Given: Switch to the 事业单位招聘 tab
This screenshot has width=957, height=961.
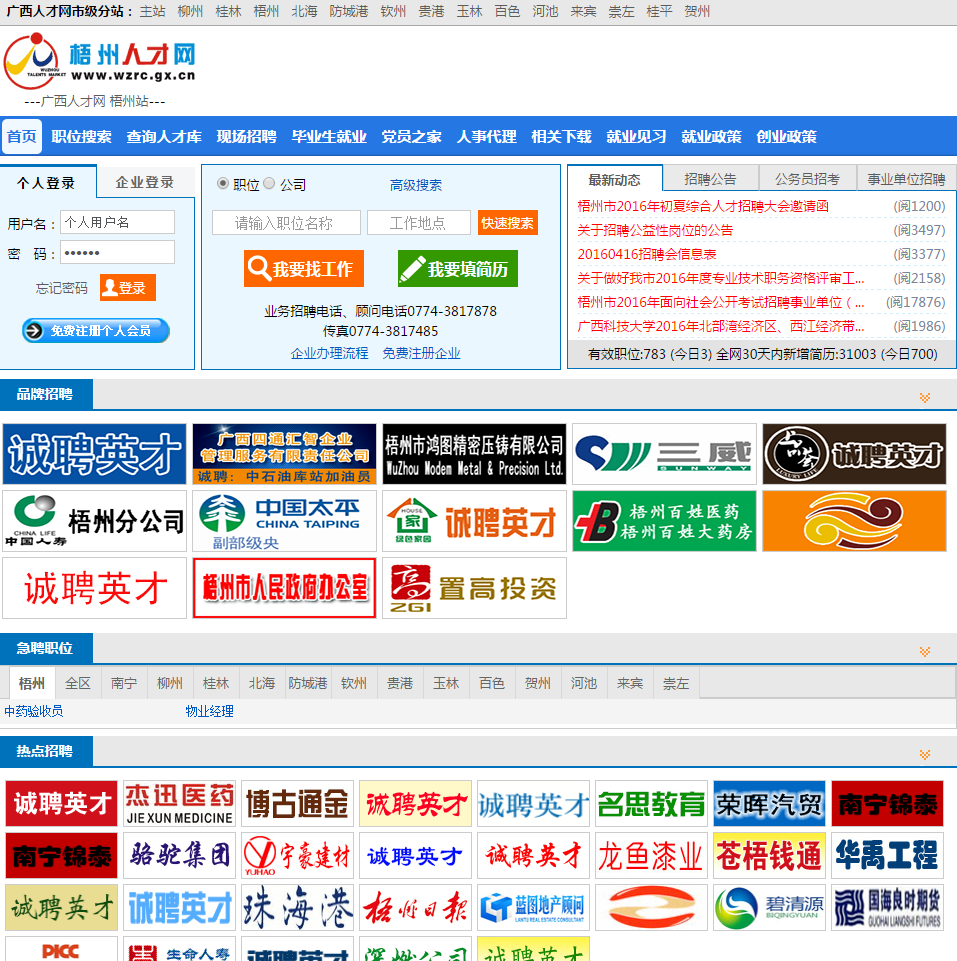Looking at the screenshot, I should (906, 179).
